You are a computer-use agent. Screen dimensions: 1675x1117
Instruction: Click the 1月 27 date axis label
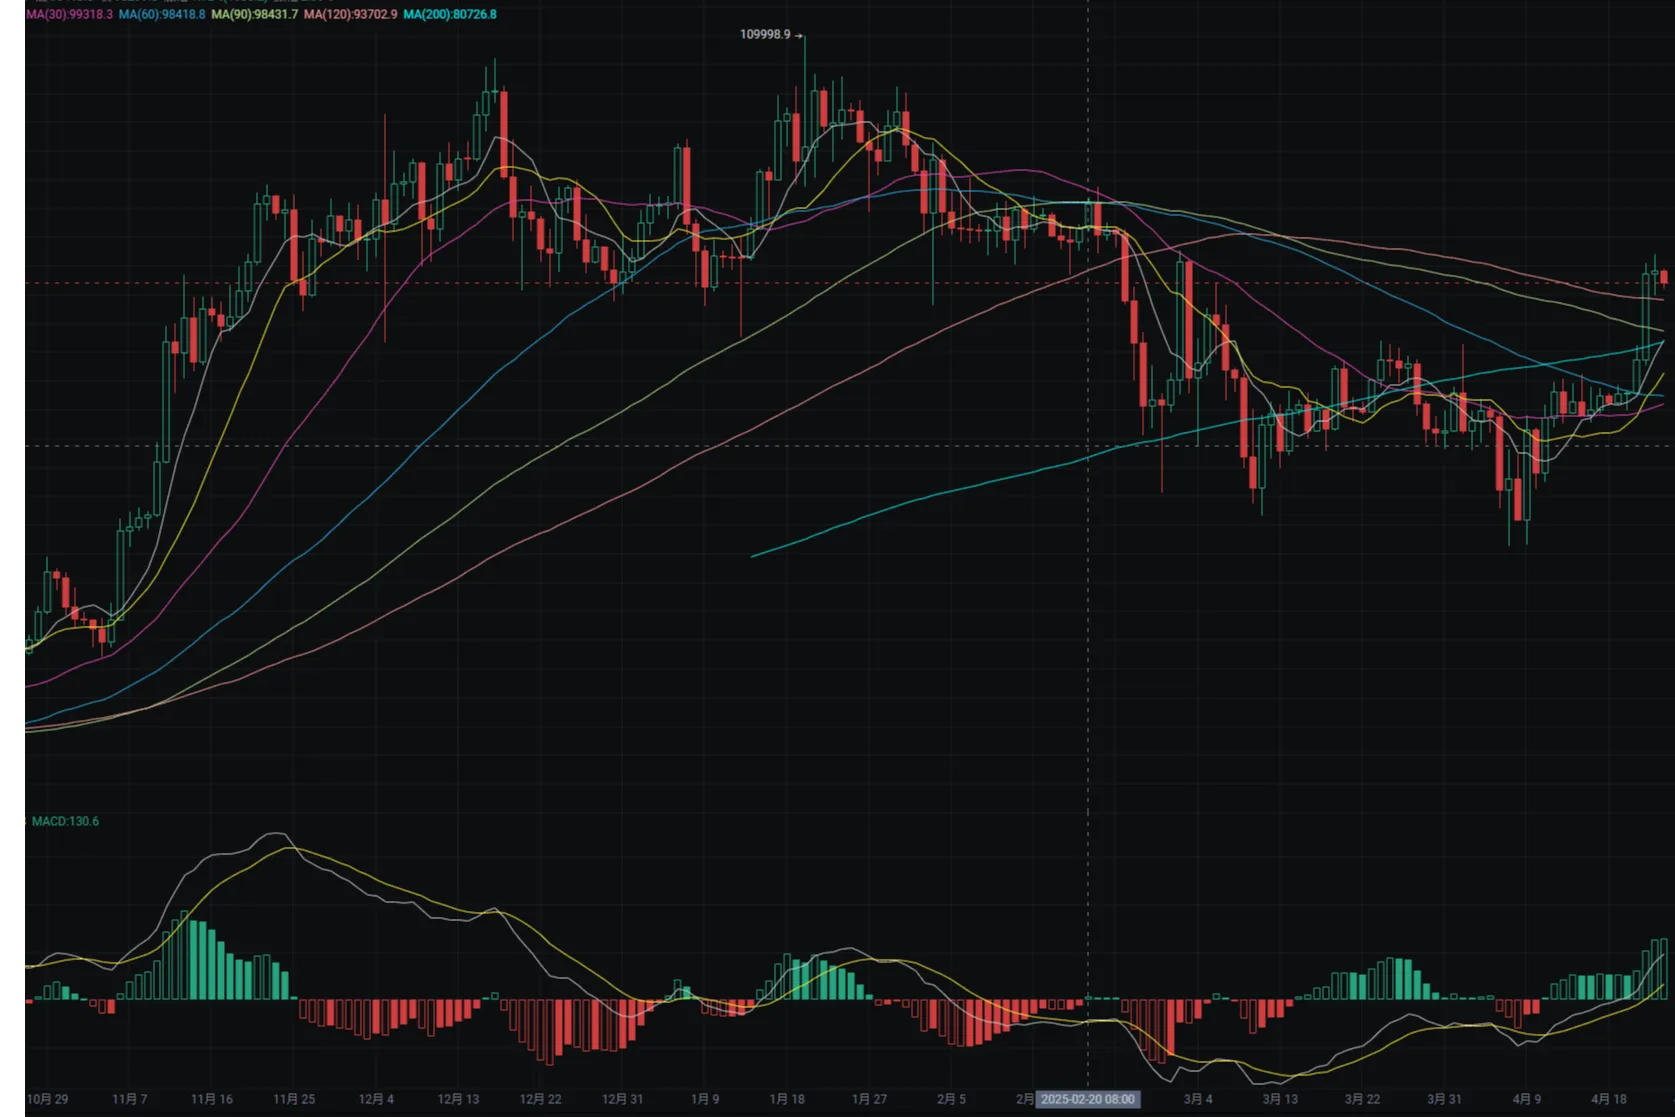point(869,1099)
